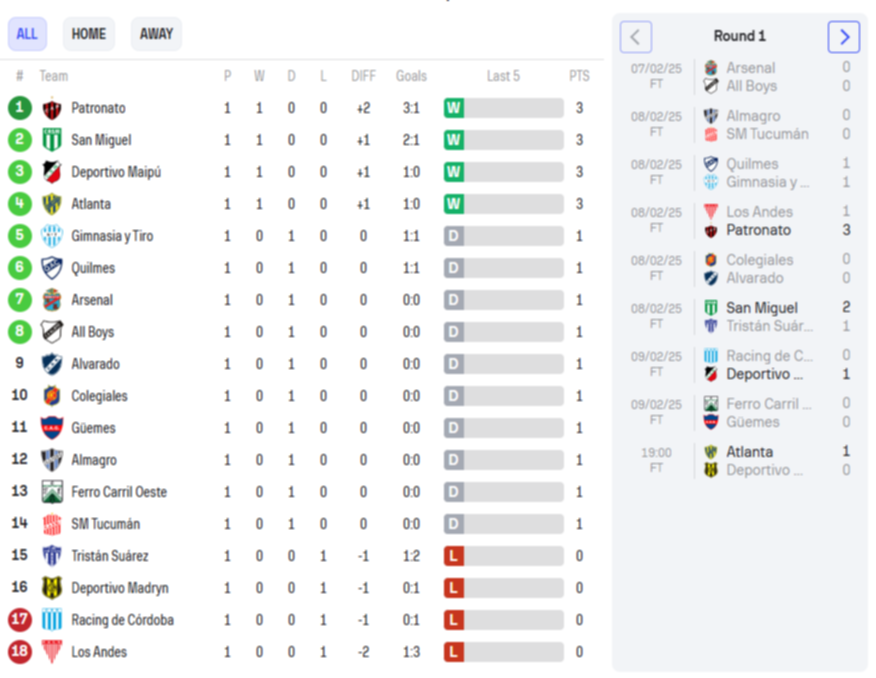Click the Quilmes grey D form badge
876x678 pixels.
pos(454,268)
